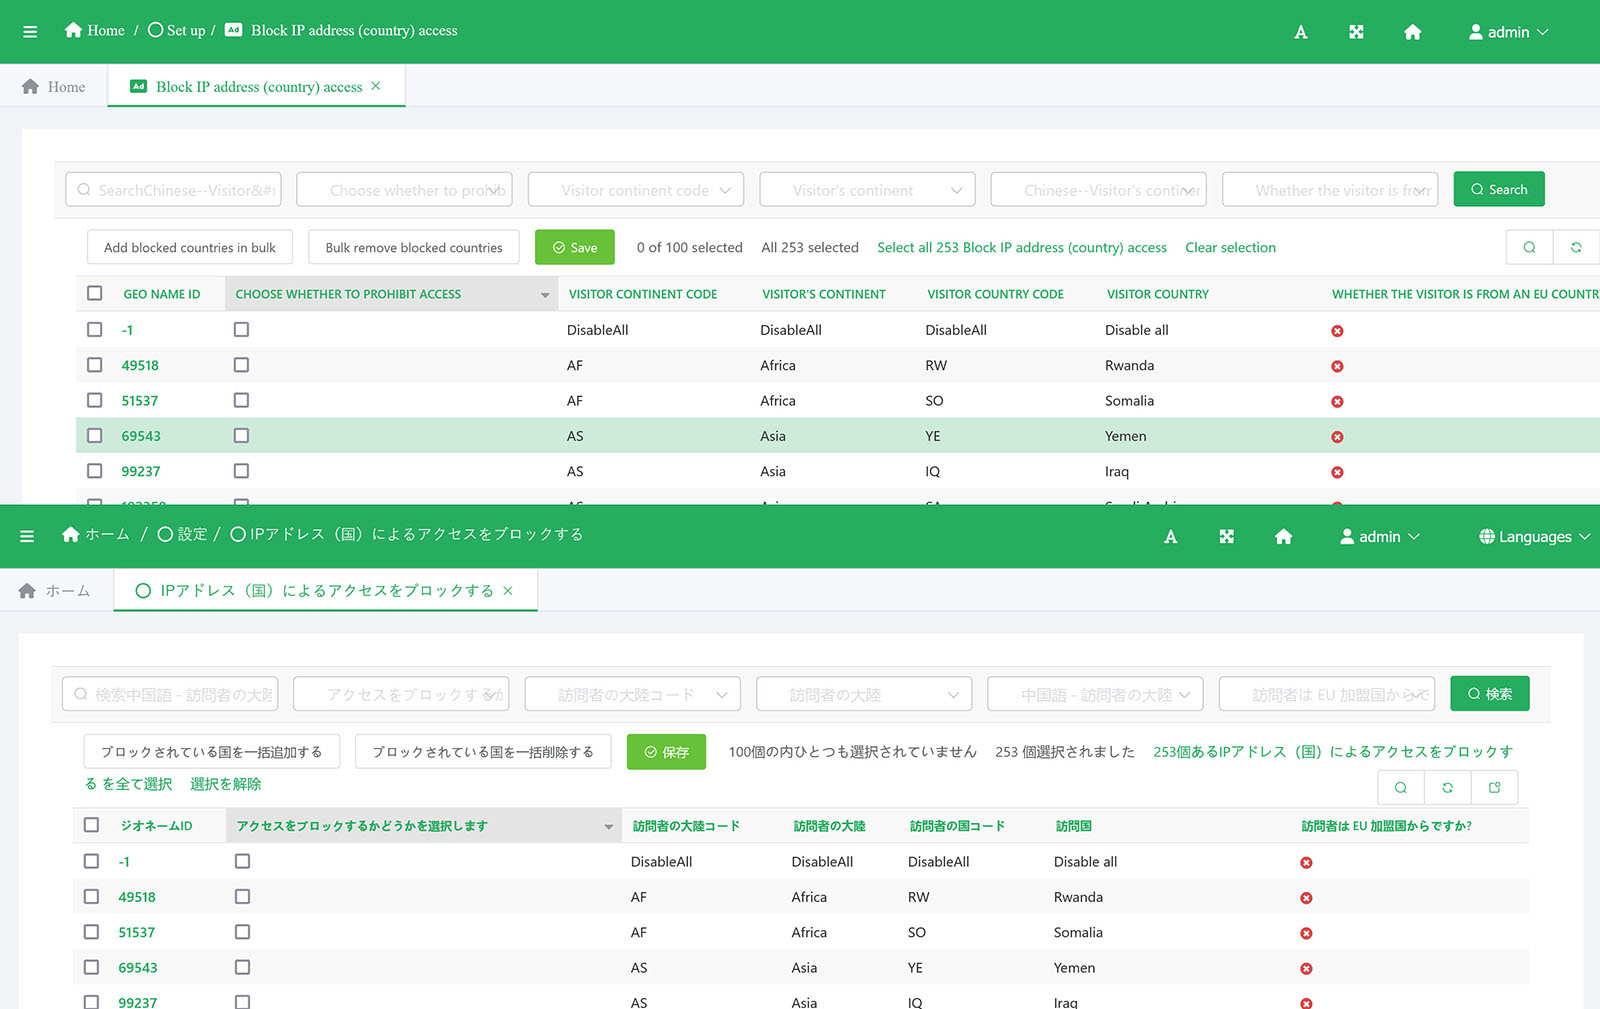
Task: Click home icon beside admin in English header
Action: click(1412, 32)
